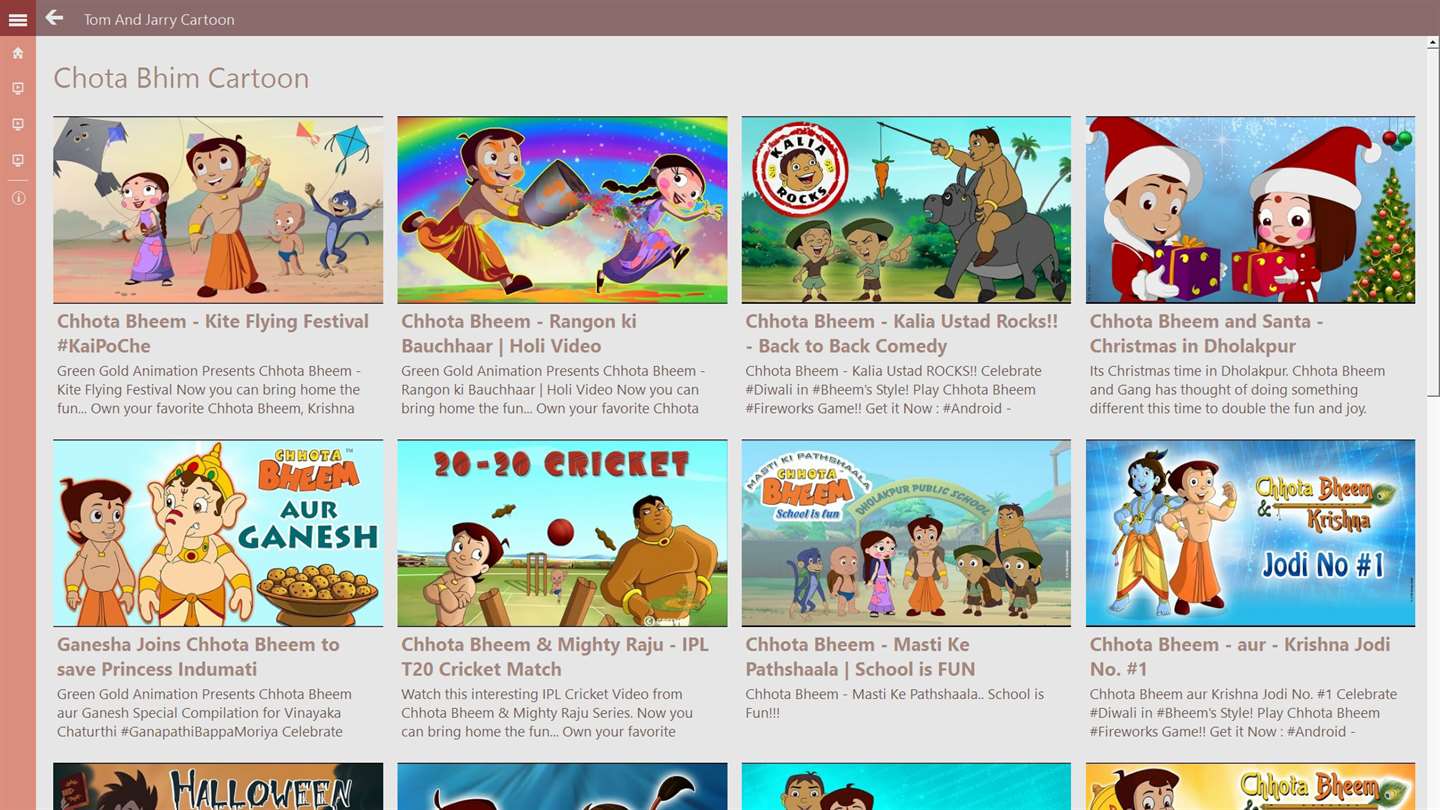The width and height of the screenshot is (1440, 810).
Task: Open video channel icon directly below Home
Action: (18, 89)
